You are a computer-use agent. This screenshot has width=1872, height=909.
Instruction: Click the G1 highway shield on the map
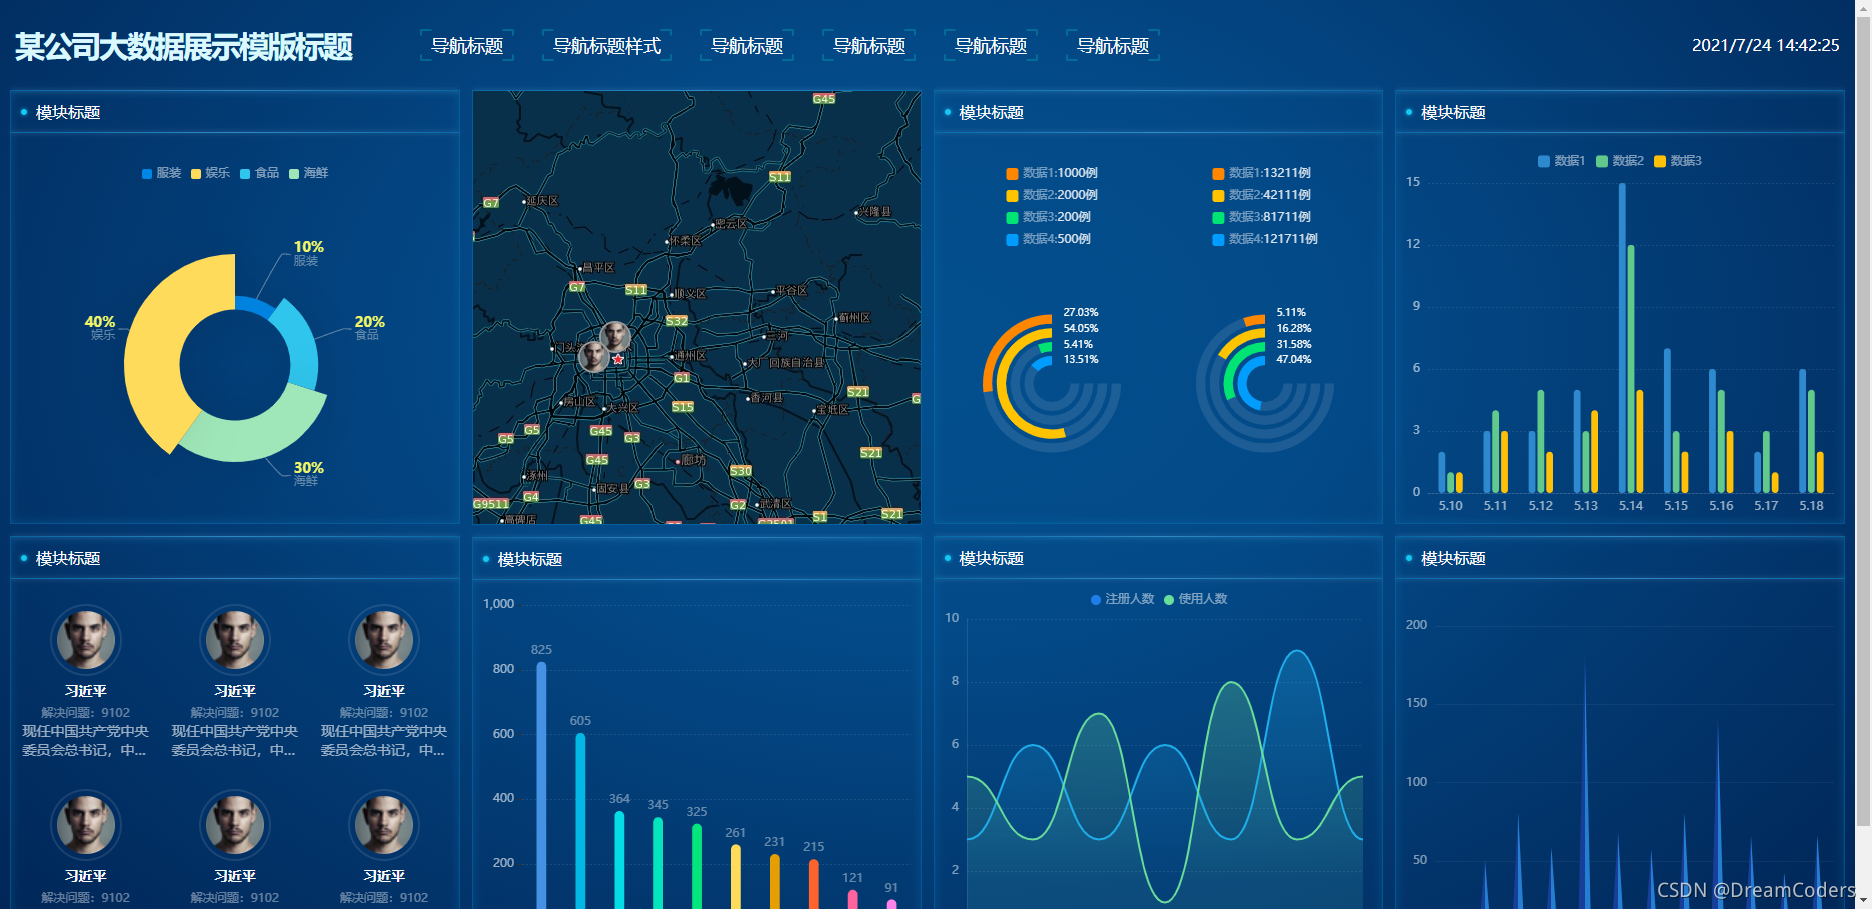click(x=682, y=378)
